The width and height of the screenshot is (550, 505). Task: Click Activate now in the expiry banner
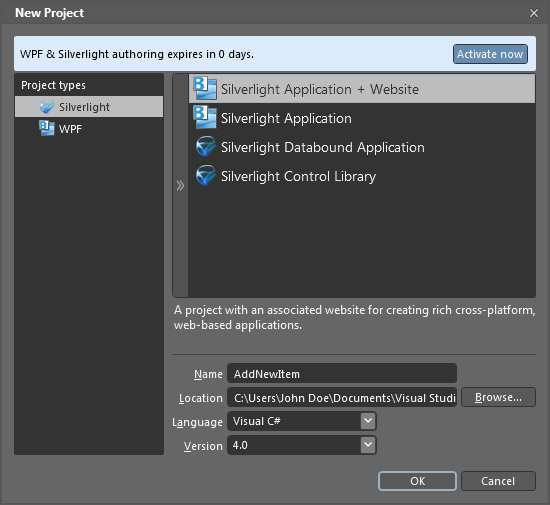[x=490, y=54]
